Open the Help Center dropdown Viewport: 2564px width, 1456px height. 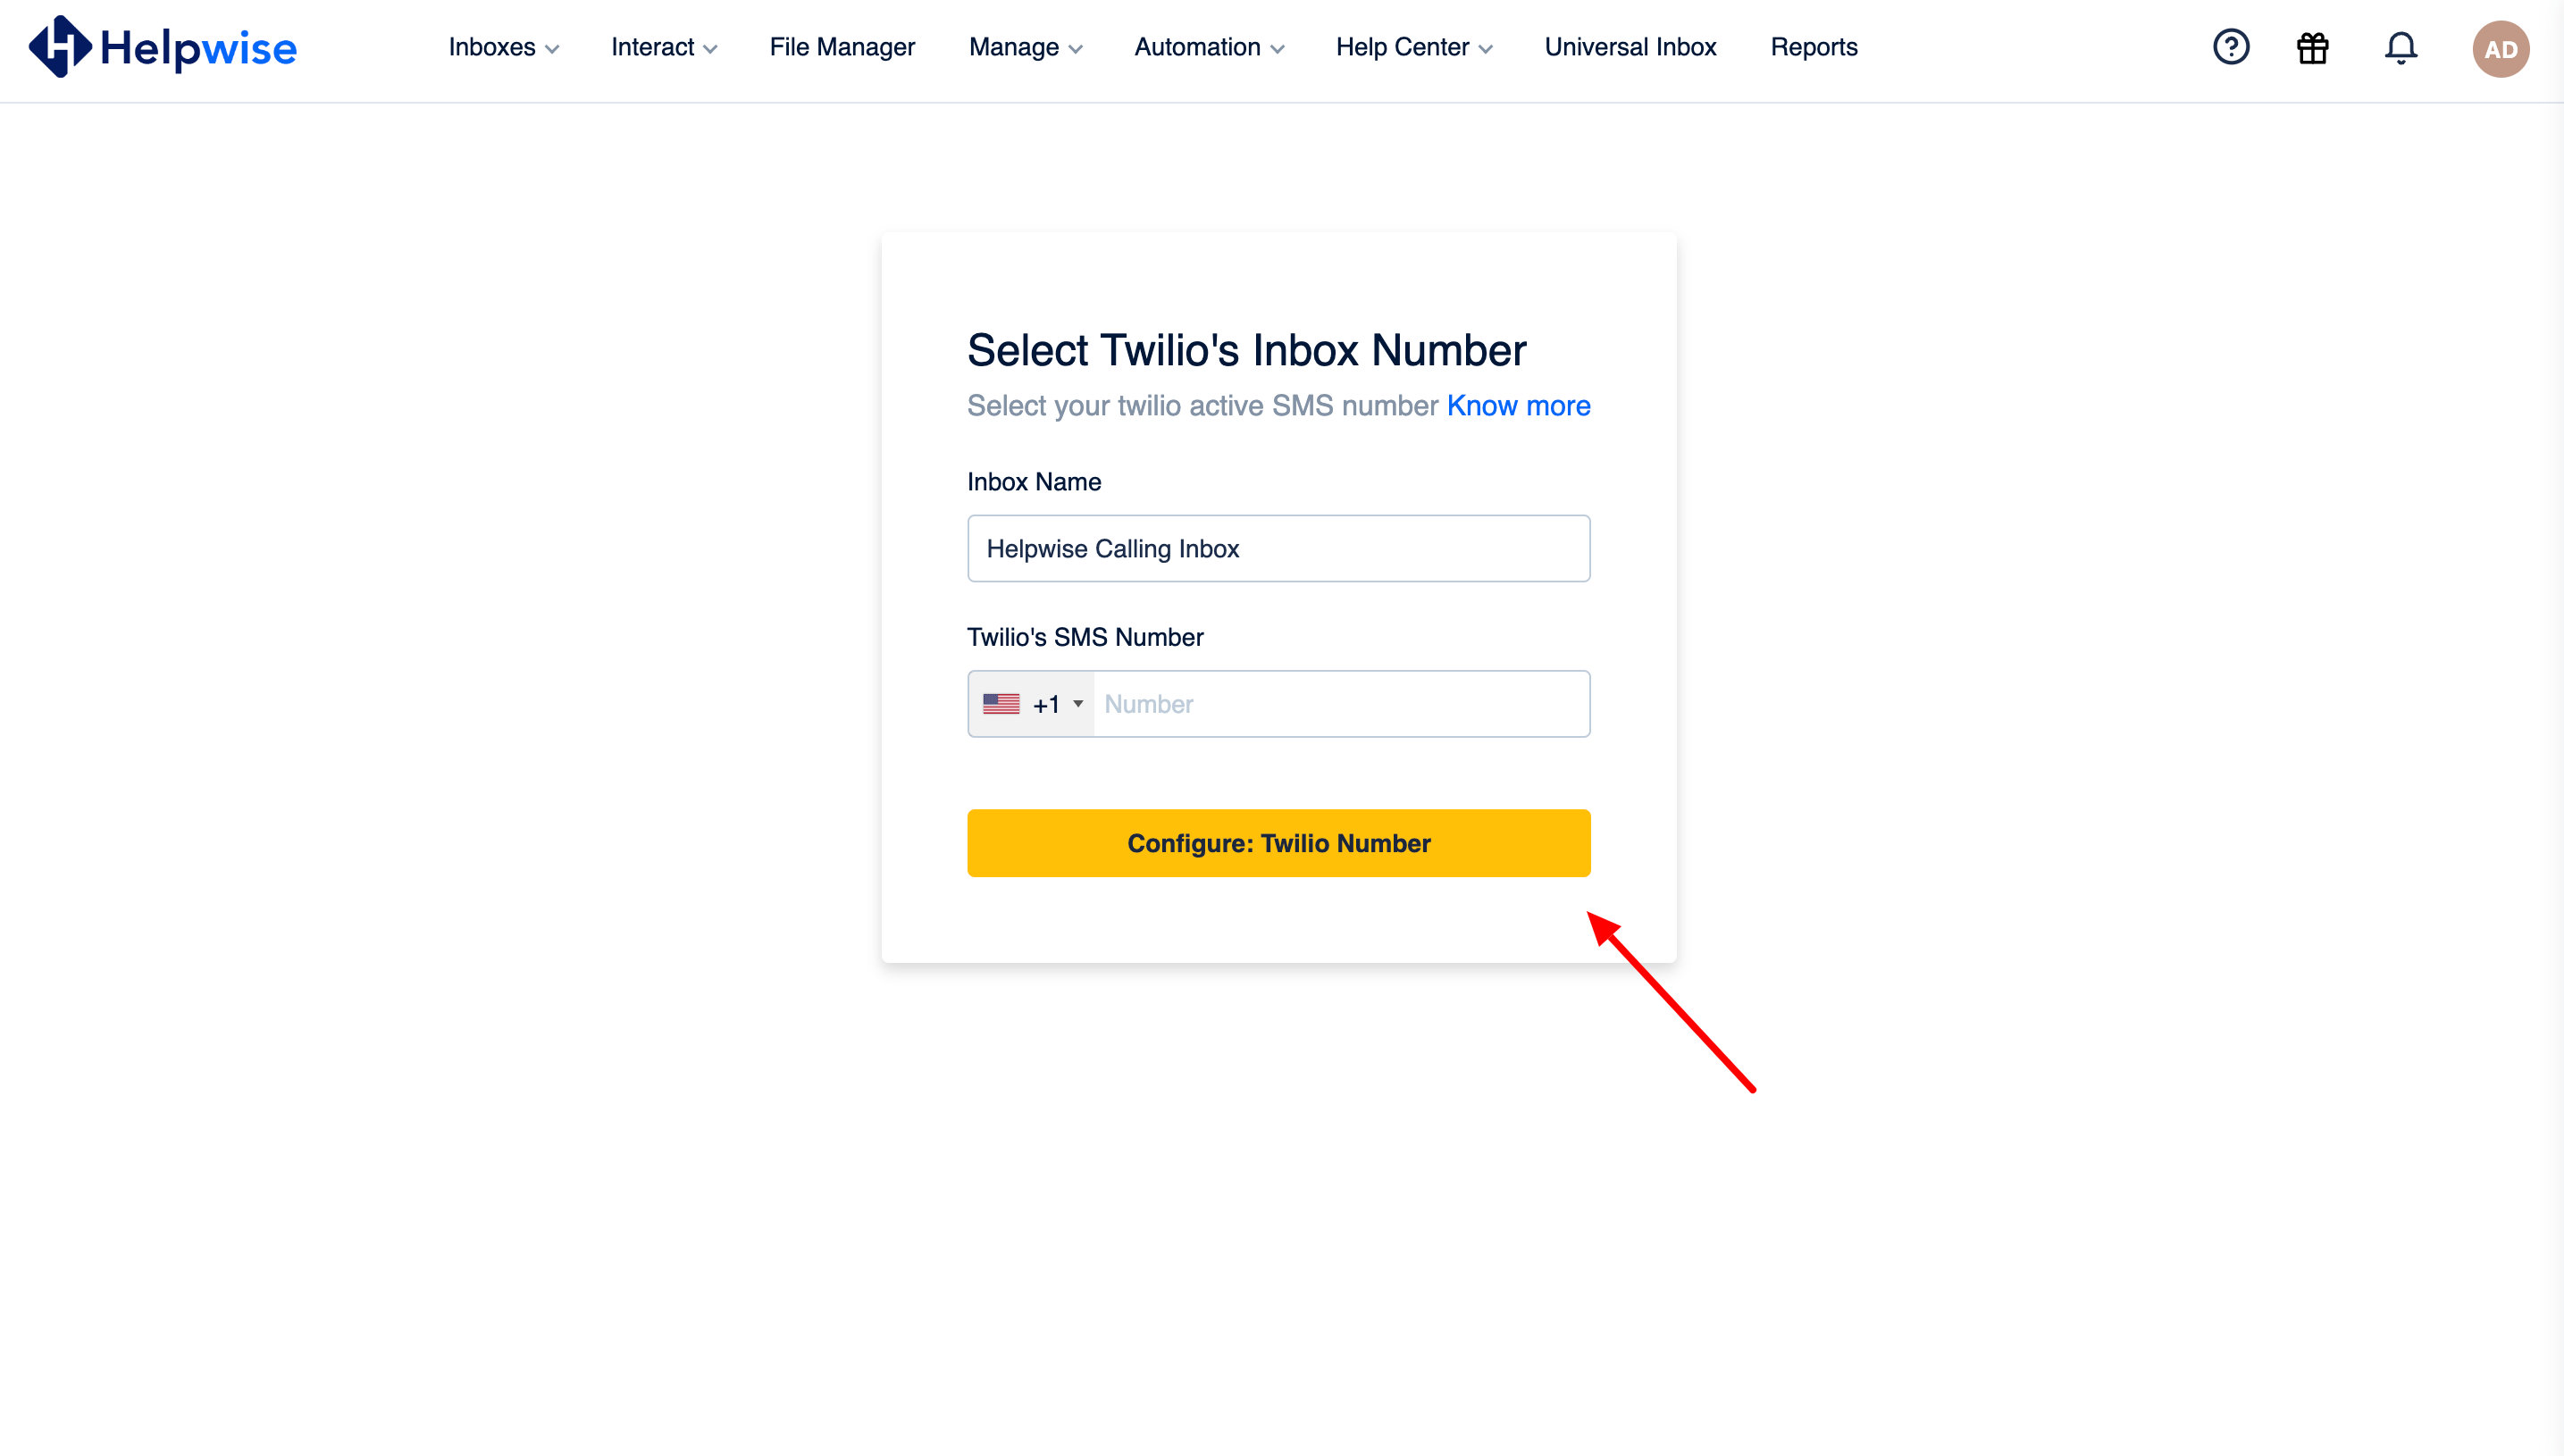point(1414,47)
